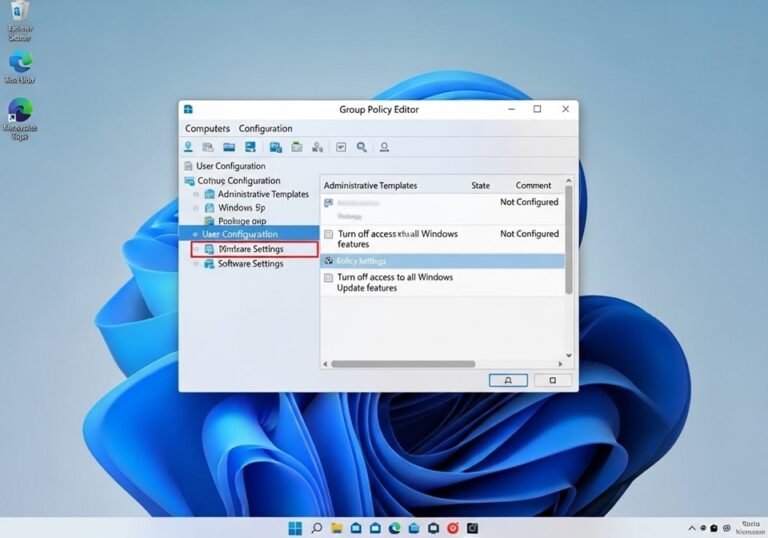This screenshot has width=768, height=538.
Task: Select 'Turn off access to all Windows features'
Action: coord(398,239)
